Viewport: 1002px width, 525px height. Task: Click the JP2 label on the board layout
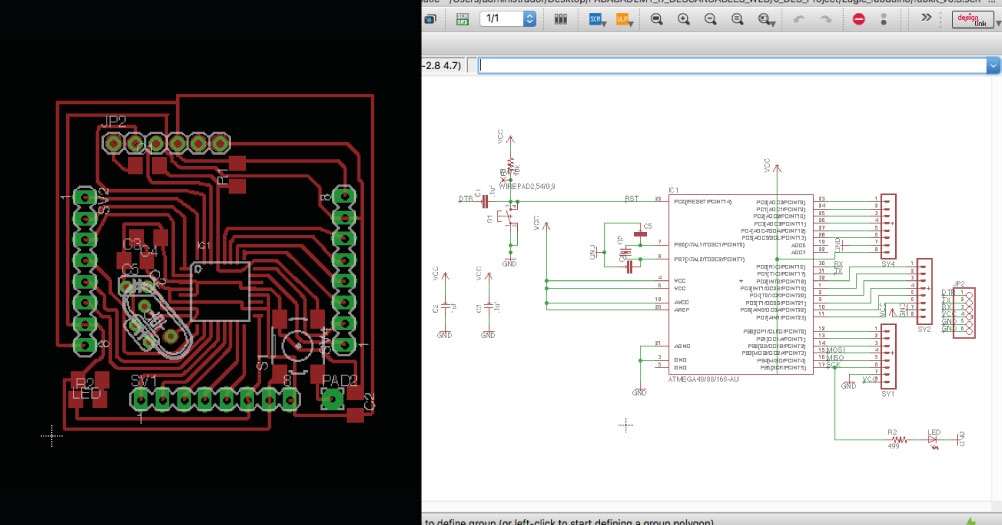coord(114,121)
